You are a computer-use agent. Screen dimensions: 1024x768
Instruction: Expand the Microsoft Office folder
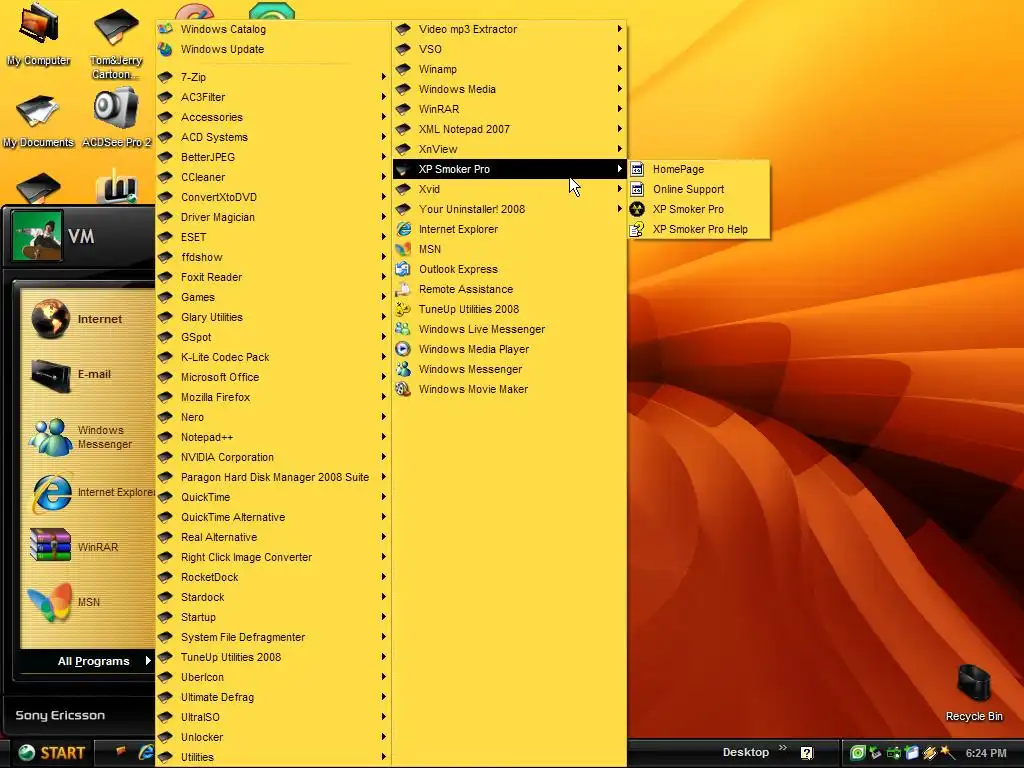(x=273, y=377)
